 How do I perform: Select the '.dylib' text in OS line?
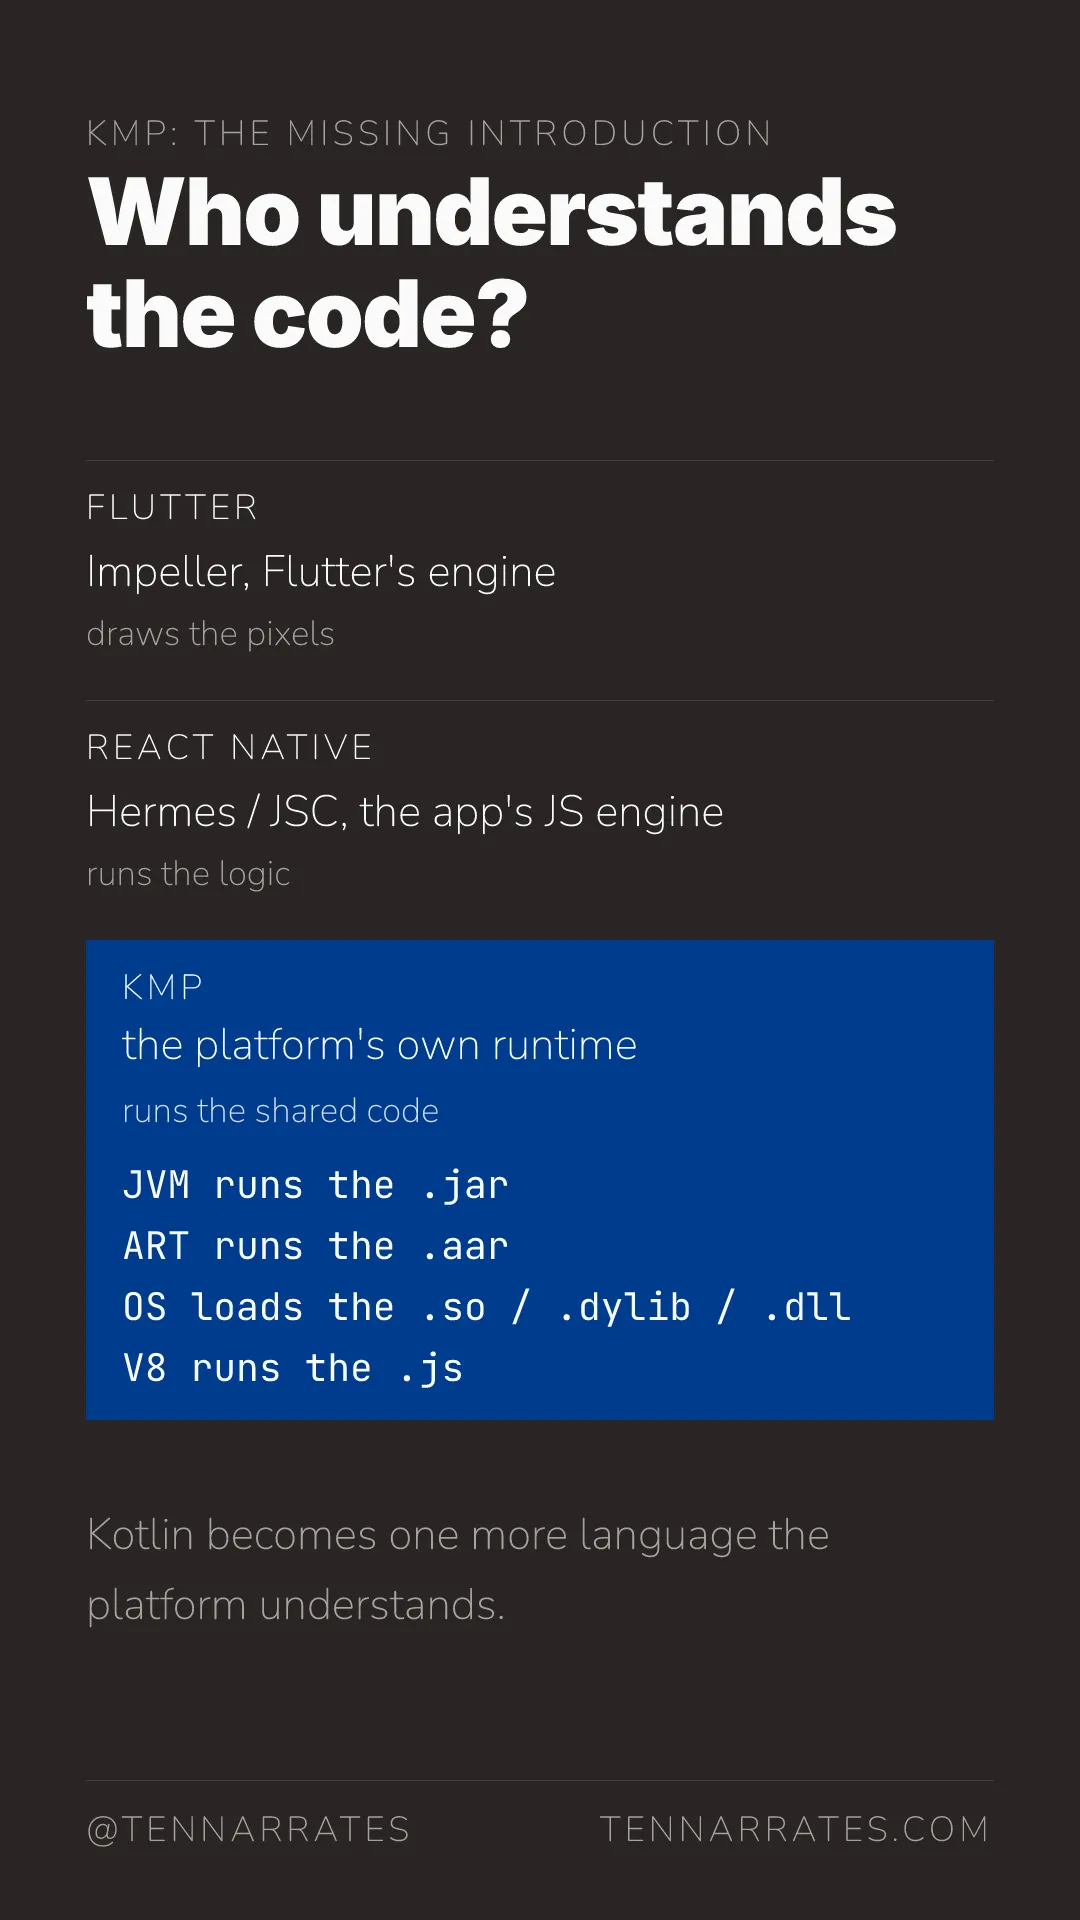coord(625,1308)
